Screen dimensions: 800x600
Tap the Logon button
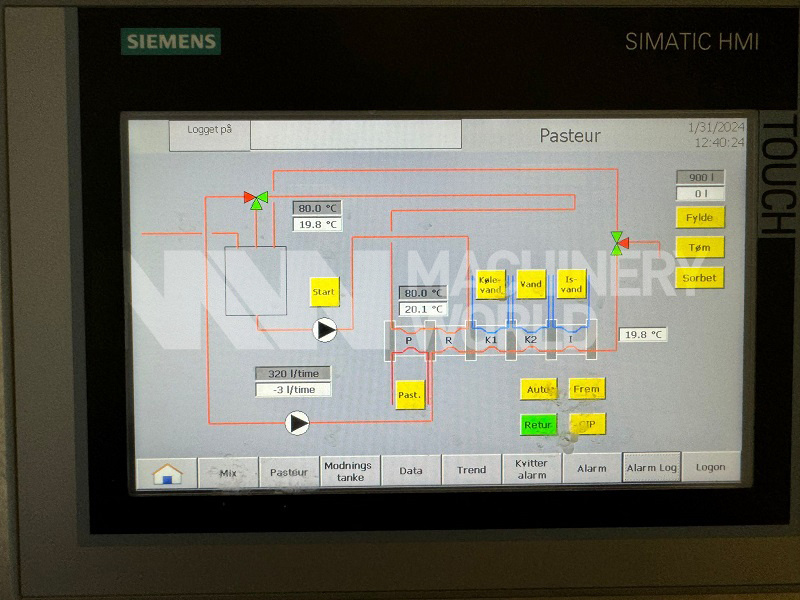pos(711,467)
